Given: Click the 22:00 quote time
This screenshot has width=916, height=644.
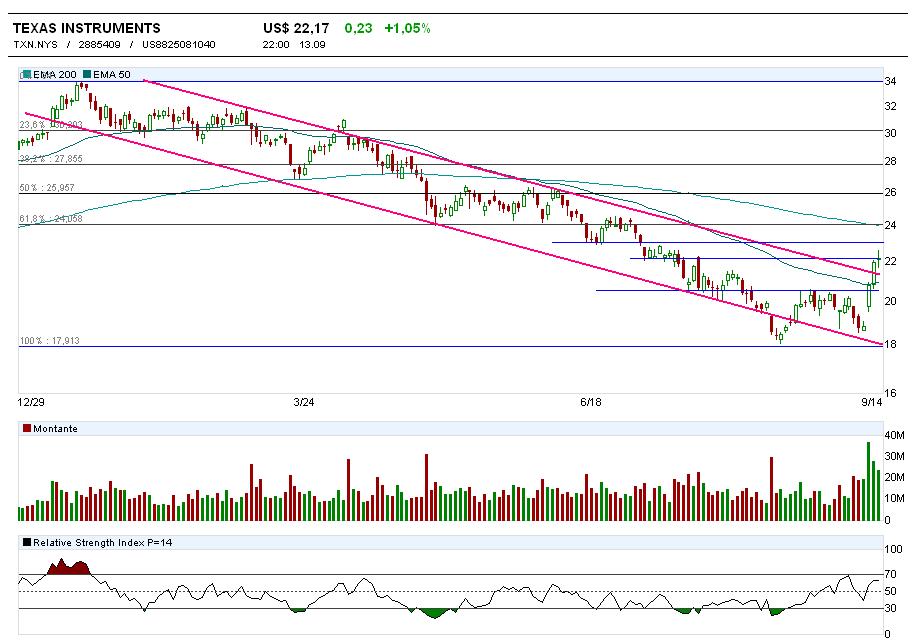Looking at the screenshot, I should (276, 44).
